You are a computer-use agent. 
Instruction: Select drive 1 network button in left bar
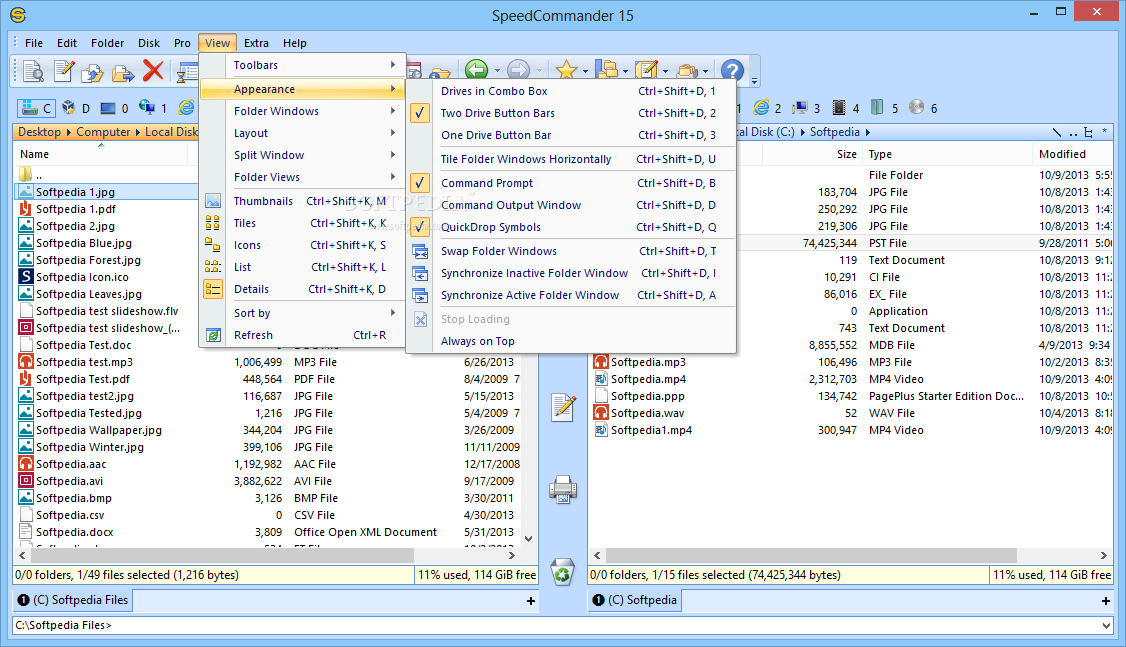[x=153, y=108]
